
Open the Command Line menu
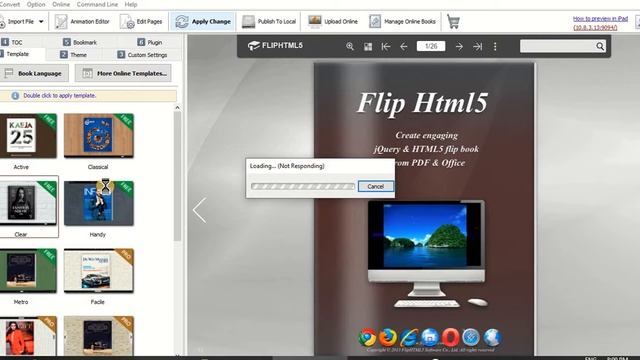click(97, 4)
